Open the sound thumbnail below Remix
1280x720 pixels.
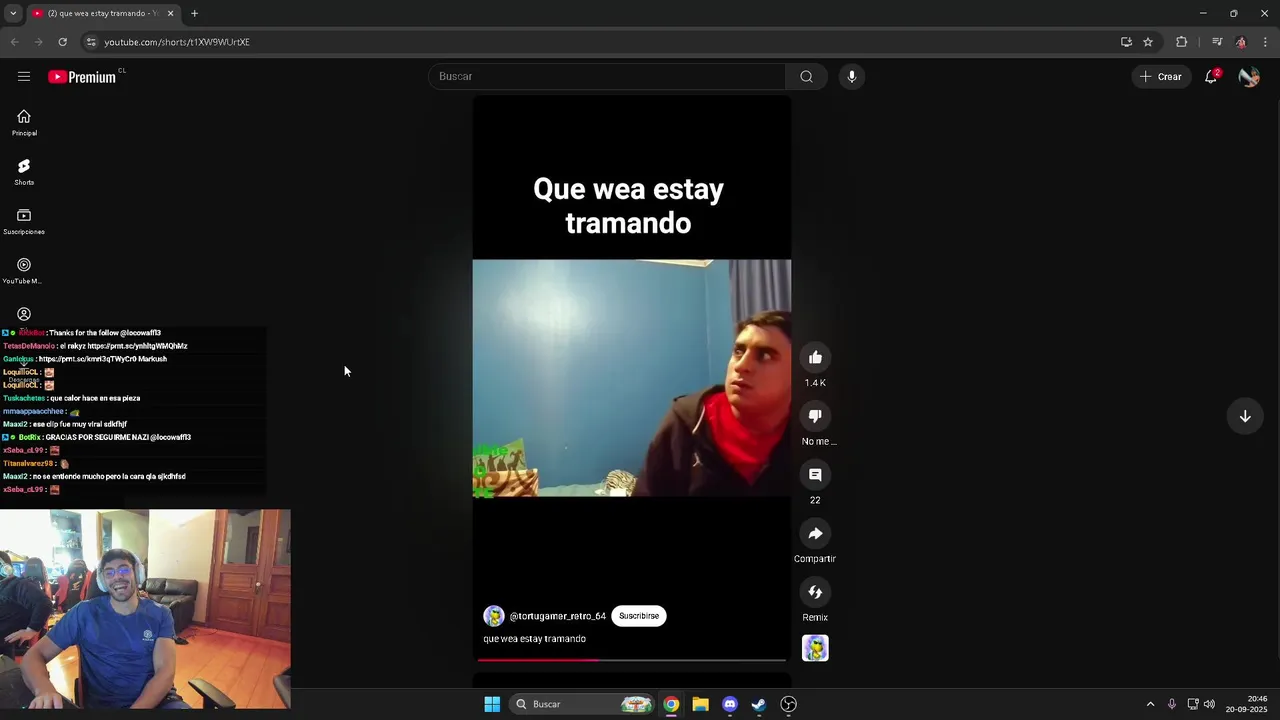pyautogui.click(x=815, y=648)
